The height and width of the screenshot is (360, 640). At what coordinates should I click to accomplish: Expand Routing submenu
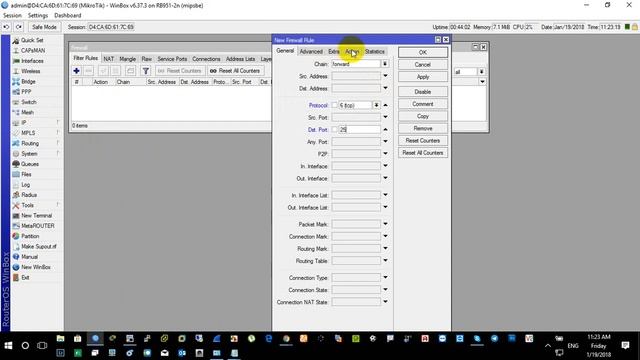(x=30, y=143)
